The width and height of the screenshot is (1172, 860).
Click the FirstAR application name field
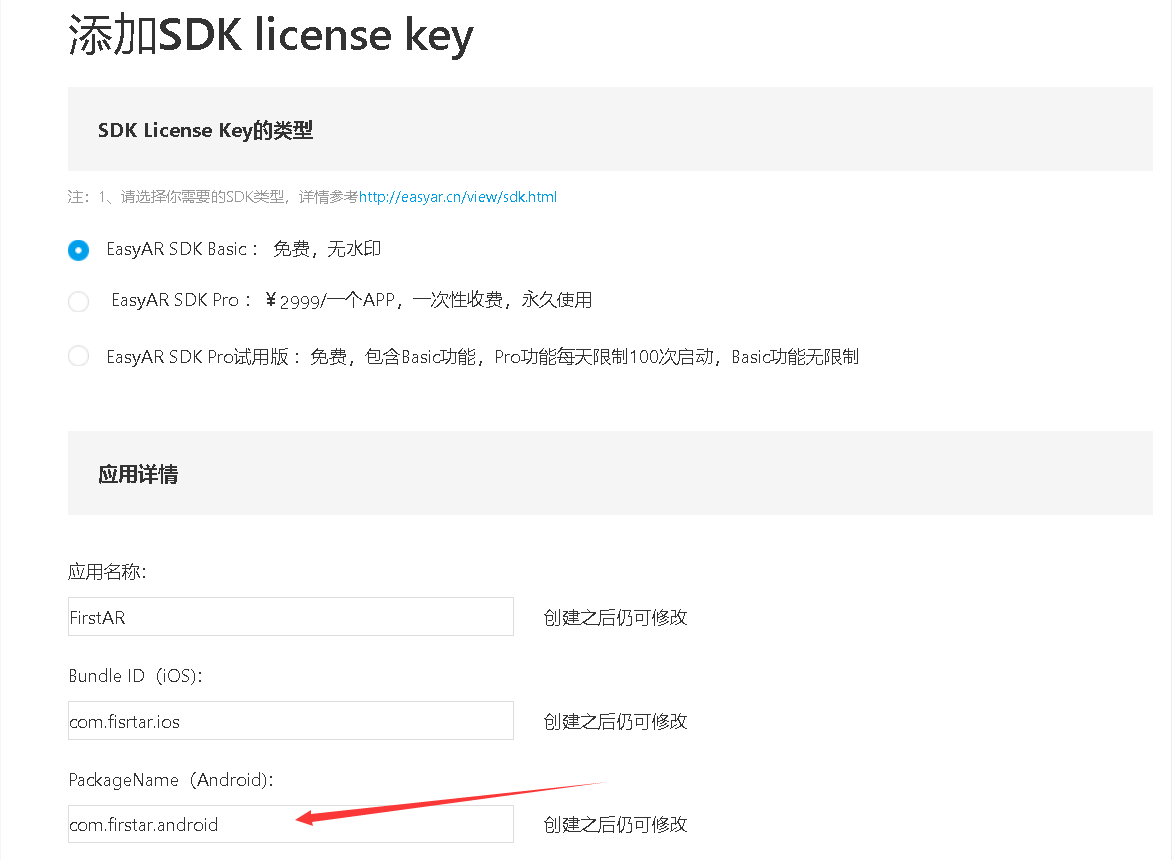click(x=290, y=616)
